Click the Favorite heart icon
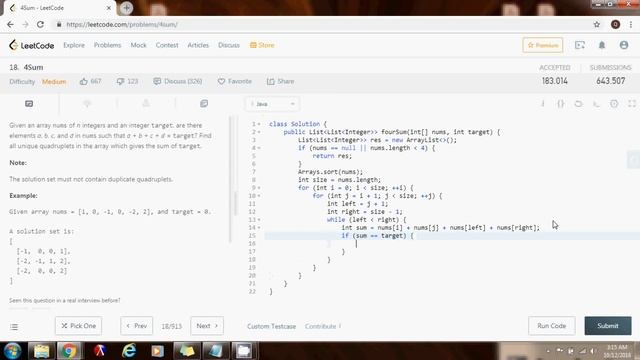 pyautogui.click(x=221, y=82)
